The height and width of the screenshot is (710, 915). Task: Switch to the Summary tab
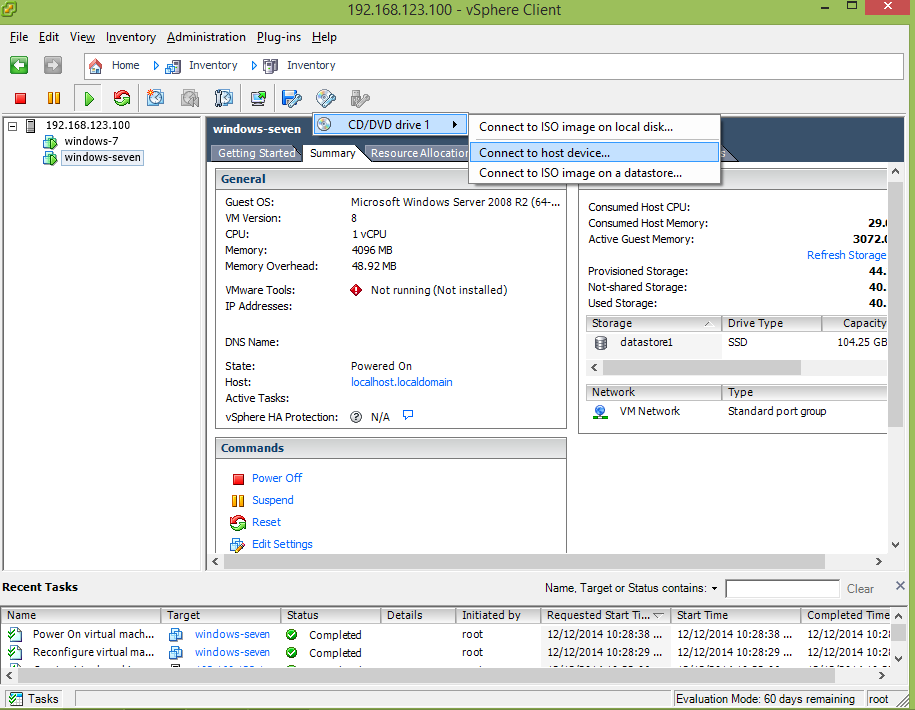[333, 153]
